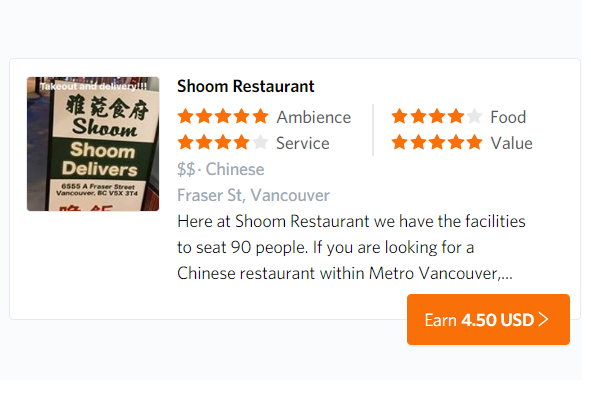
Task: Select the Food rating label
Action: pos(508,117)
